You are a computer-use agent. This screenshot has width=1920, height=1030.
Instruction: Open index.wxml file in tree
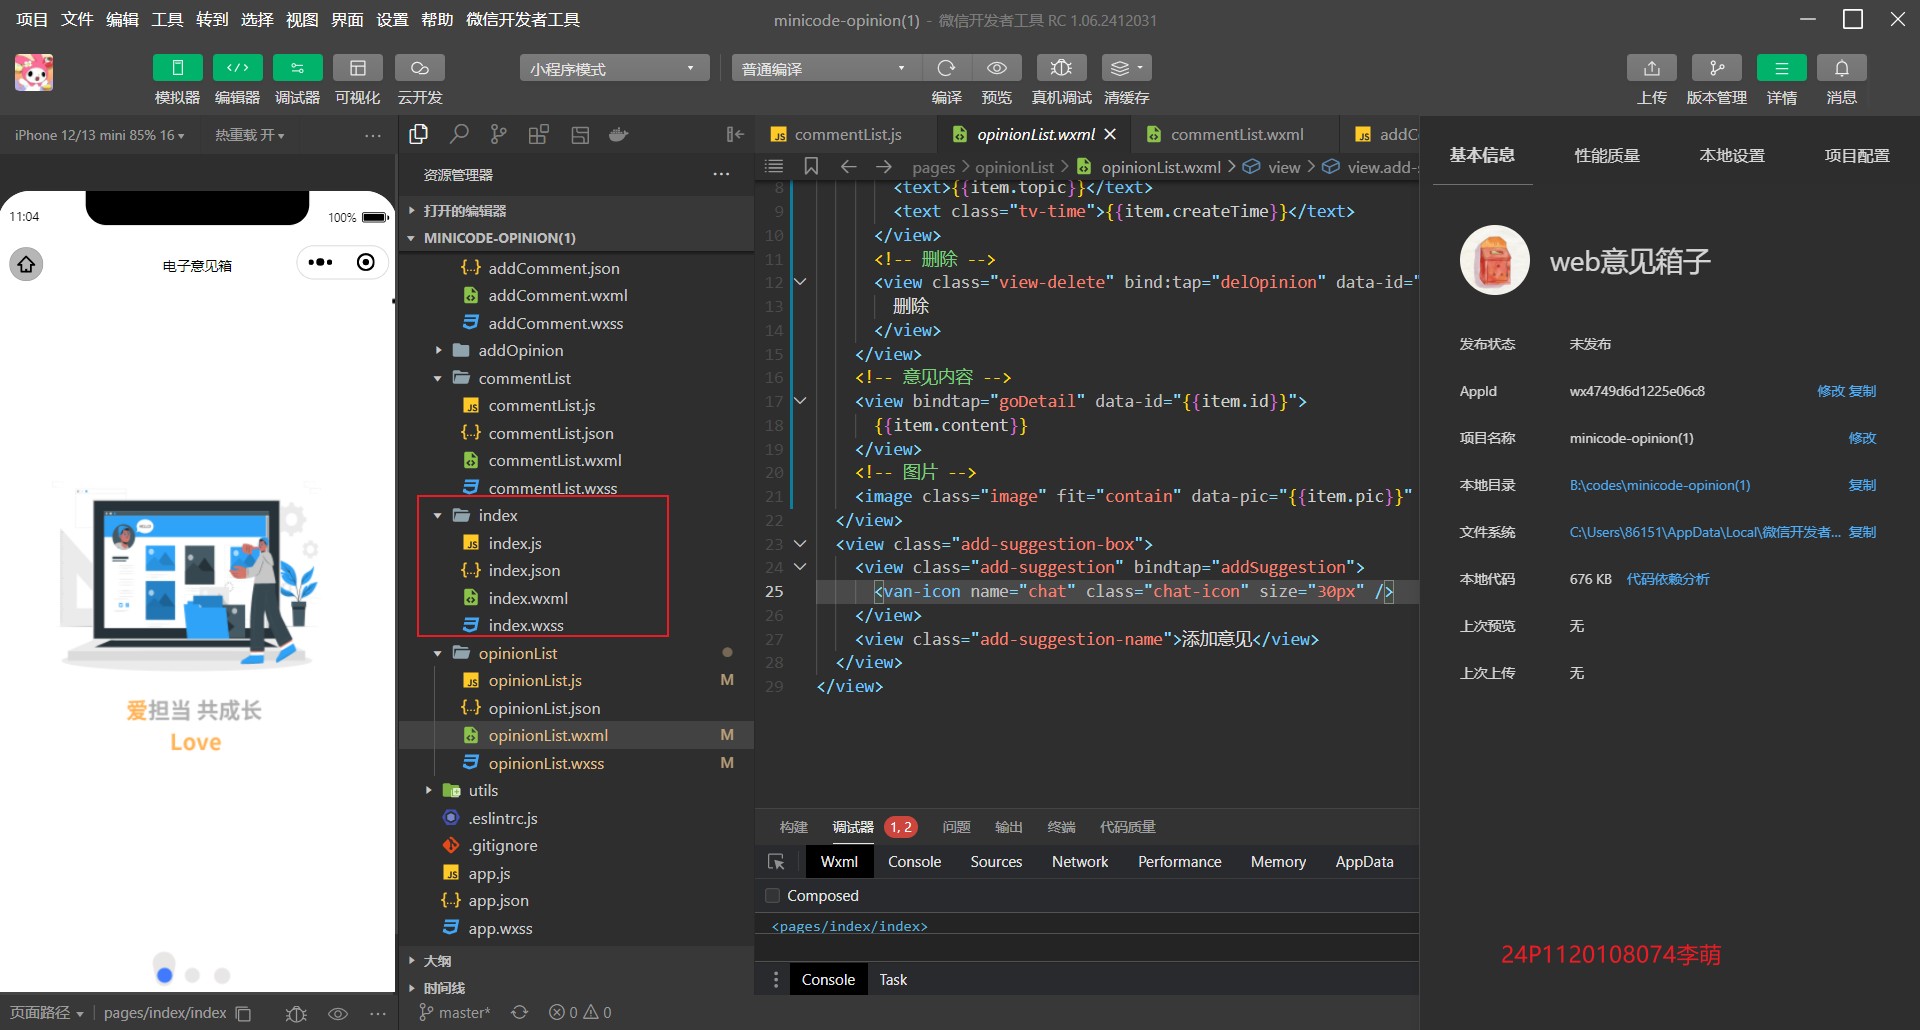528,598
